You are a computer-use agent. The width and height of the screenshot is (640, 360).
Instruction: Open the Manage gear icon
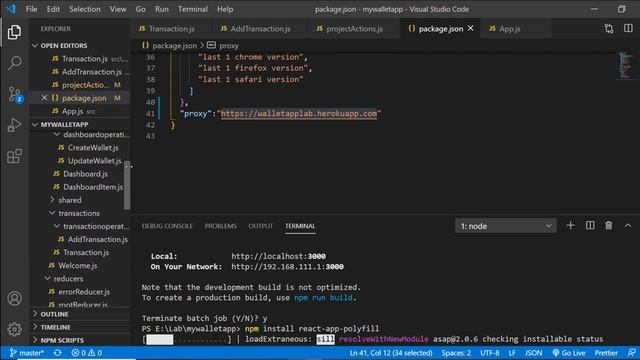click(x=15, y=329)
